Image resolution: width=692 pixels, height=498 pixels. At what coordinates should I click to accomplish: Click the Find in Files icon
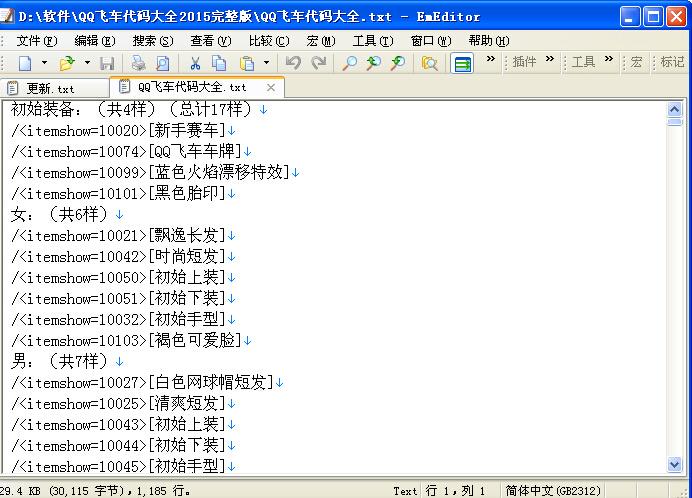point(429,63)
